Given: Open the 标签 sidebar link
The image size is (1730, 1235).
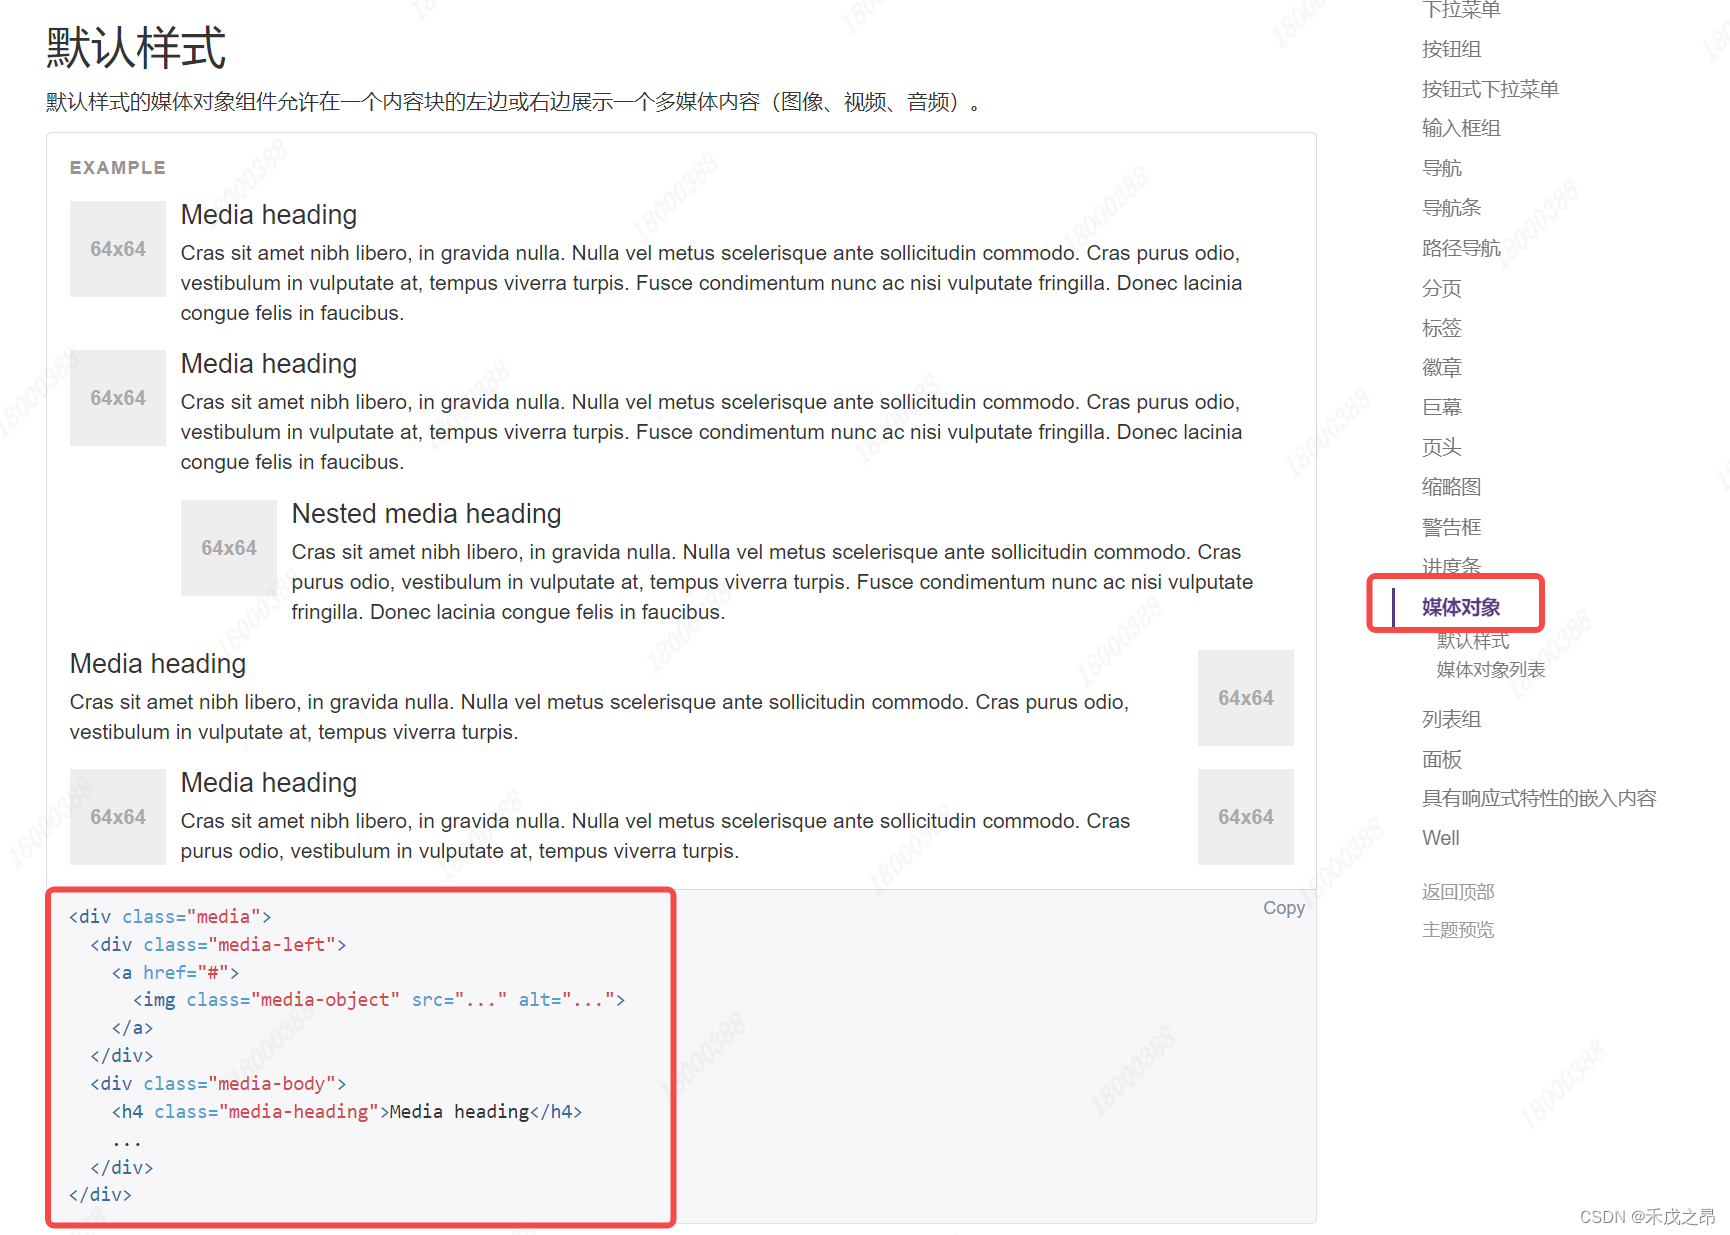Looking at the screenshot, I should click(1441, 328).
